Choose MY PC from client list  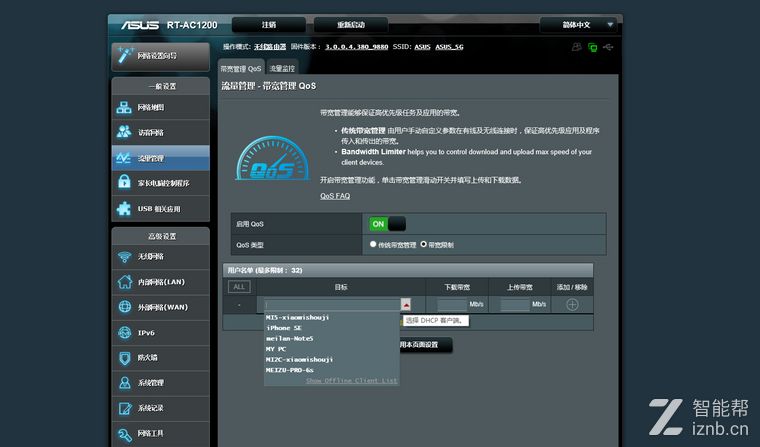276,349
